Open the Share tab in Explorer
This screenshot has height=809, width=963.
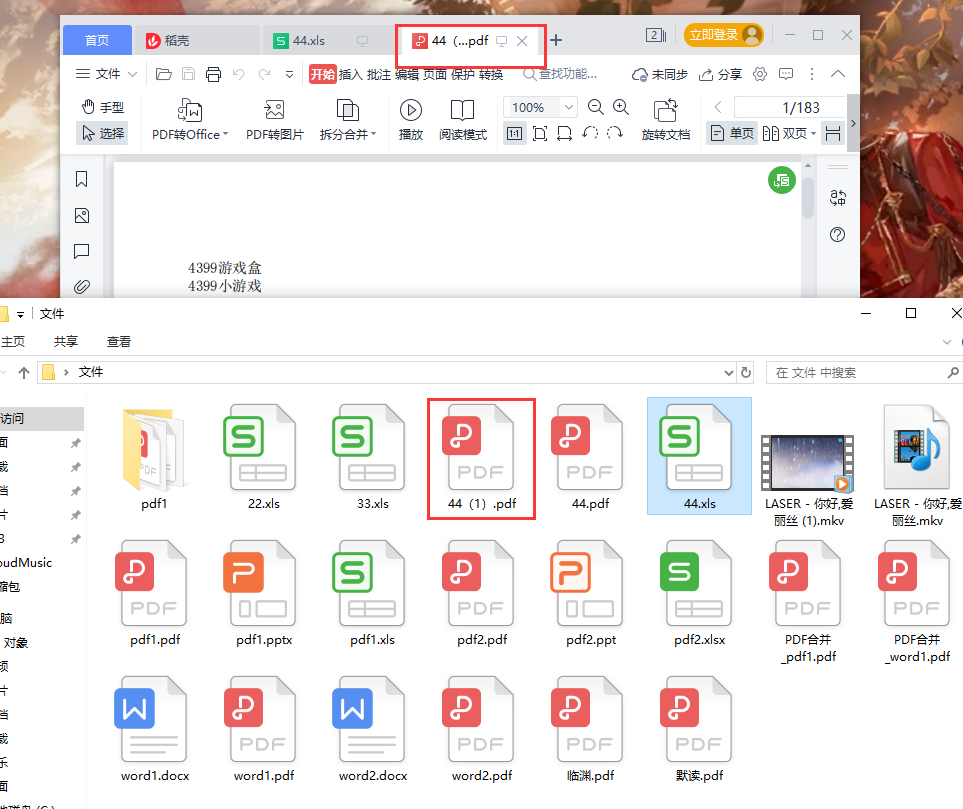click(66, 342)
